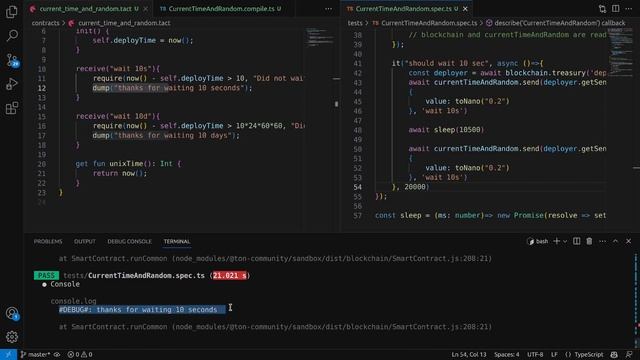Click right editor minimap
This screenshot has height=360, width=640.
(x=621, y=52)
